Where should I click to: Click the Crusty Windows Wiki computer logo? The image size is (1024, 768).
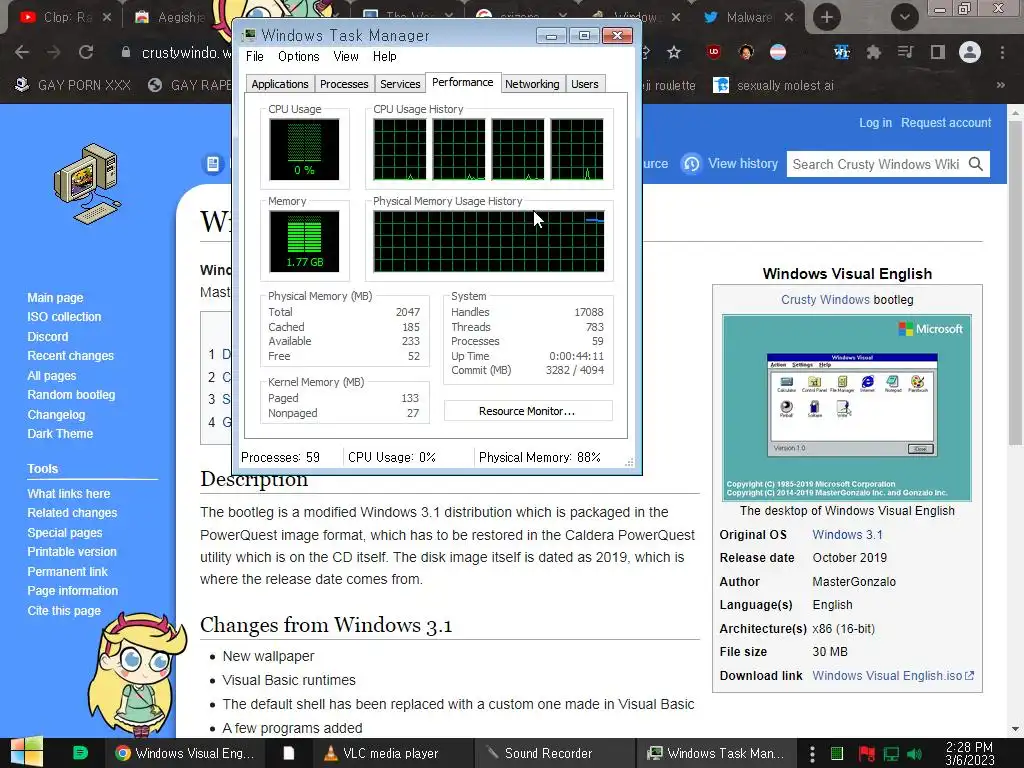pos(88,184)
